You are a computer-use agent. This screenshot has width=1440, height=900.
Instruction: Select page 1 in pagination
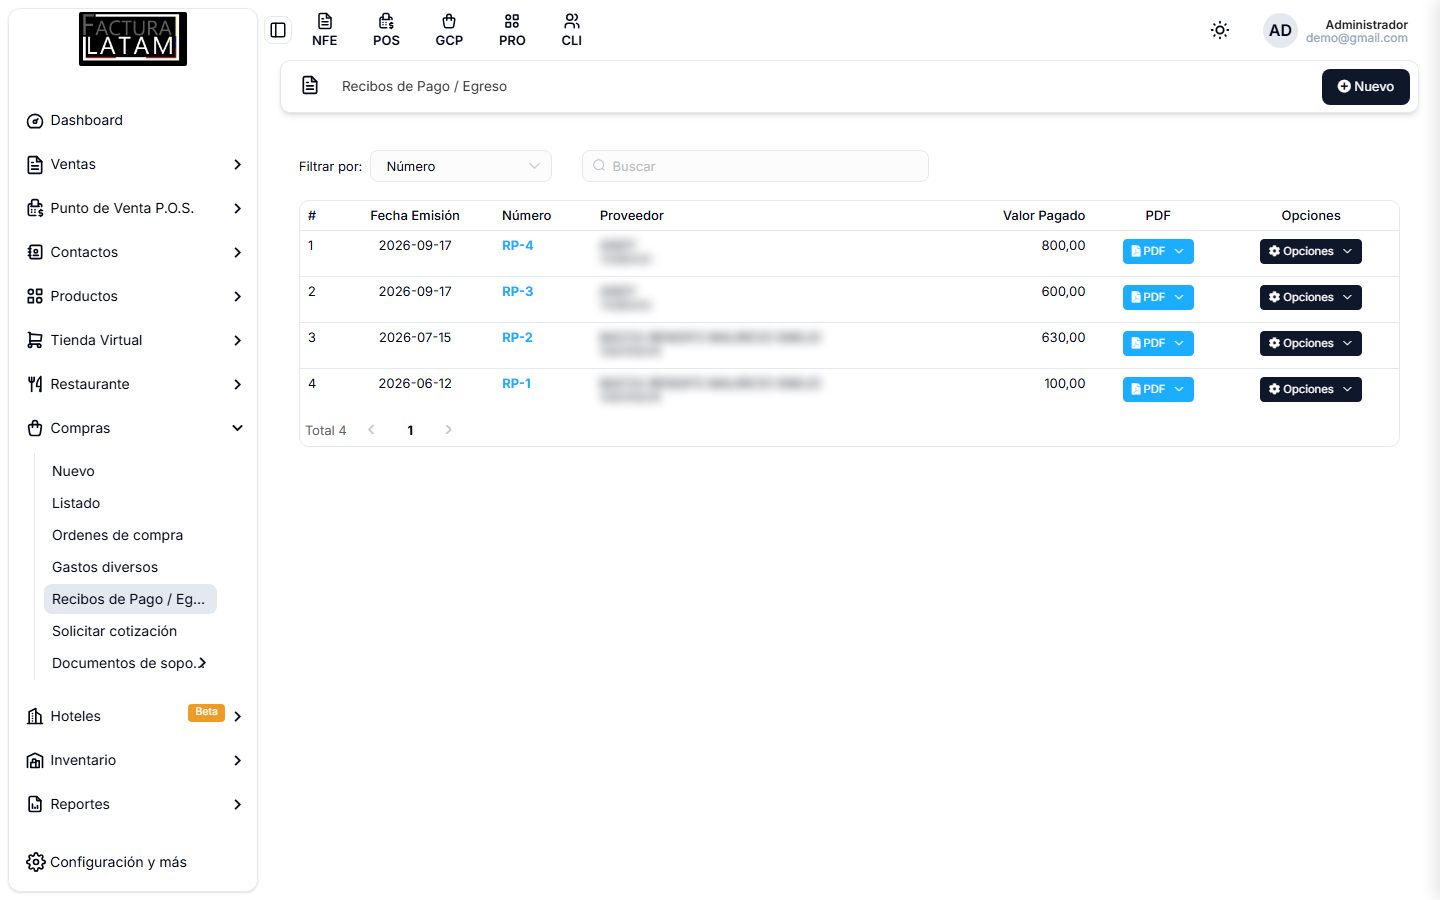click(410, 430)
